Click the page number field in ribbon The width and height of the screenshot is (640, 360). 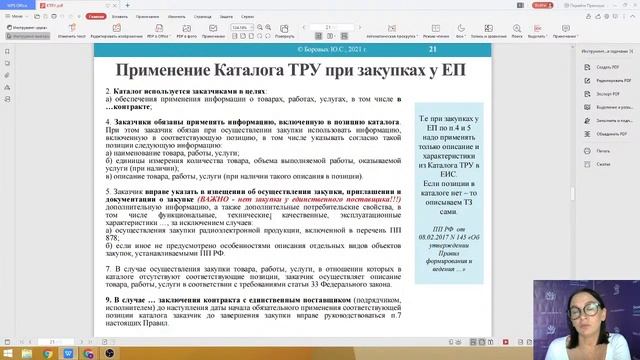pos(331,27)
